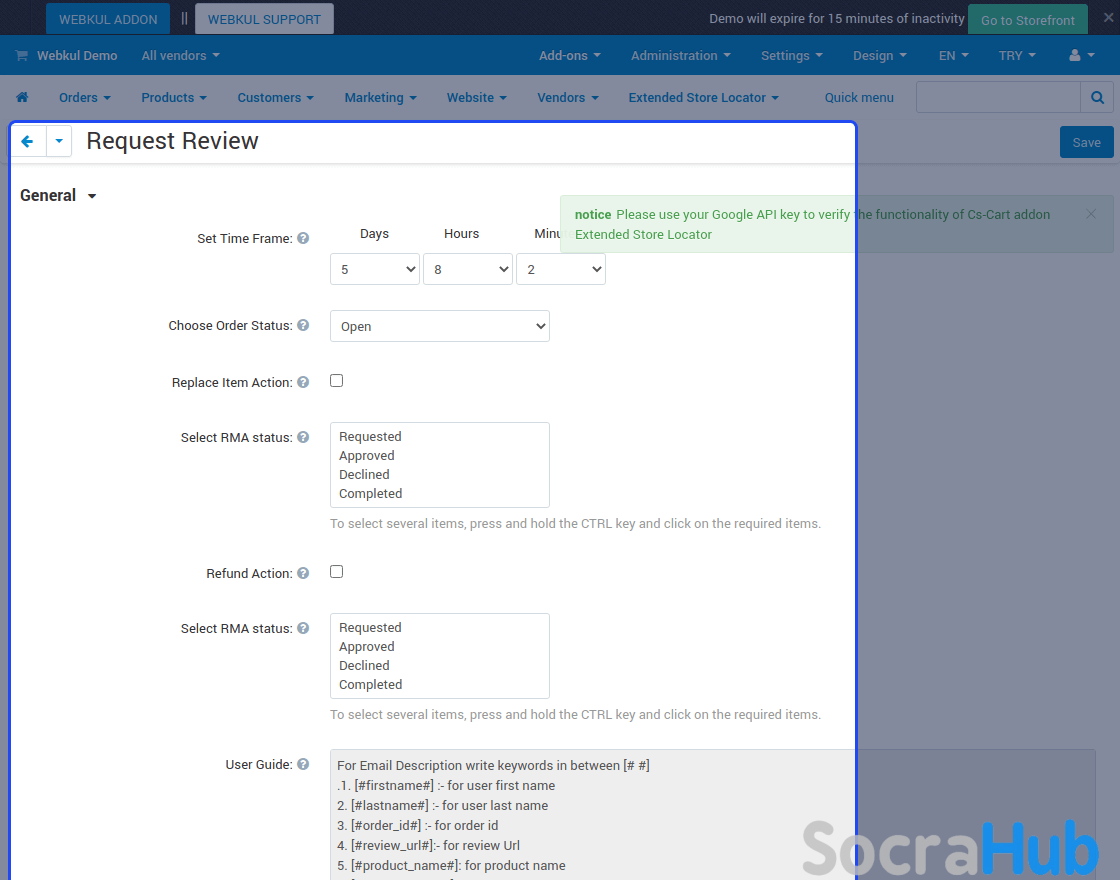The image size is (1120, 880).
Task: Enable the Replace Item Action checkbox
Action: pyautogui.click(x=337, y=381)
